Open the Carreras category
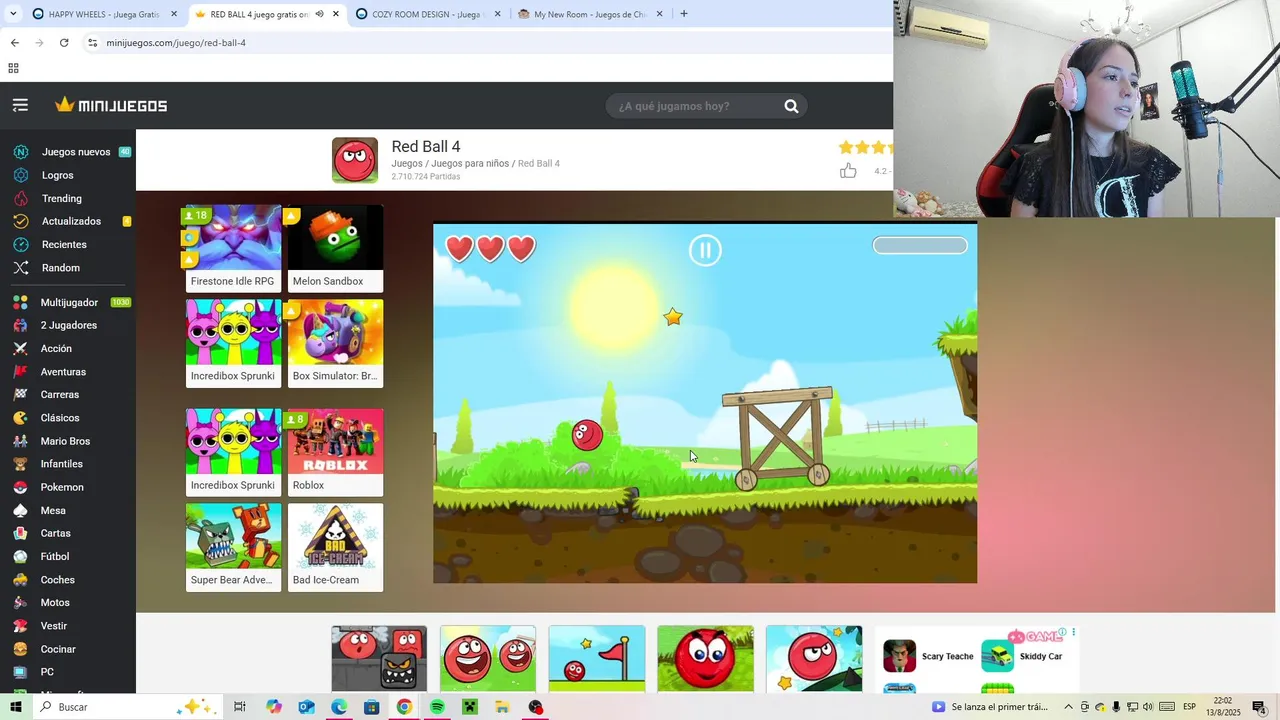Screen dimensions: 1280x720 (60, 394)
